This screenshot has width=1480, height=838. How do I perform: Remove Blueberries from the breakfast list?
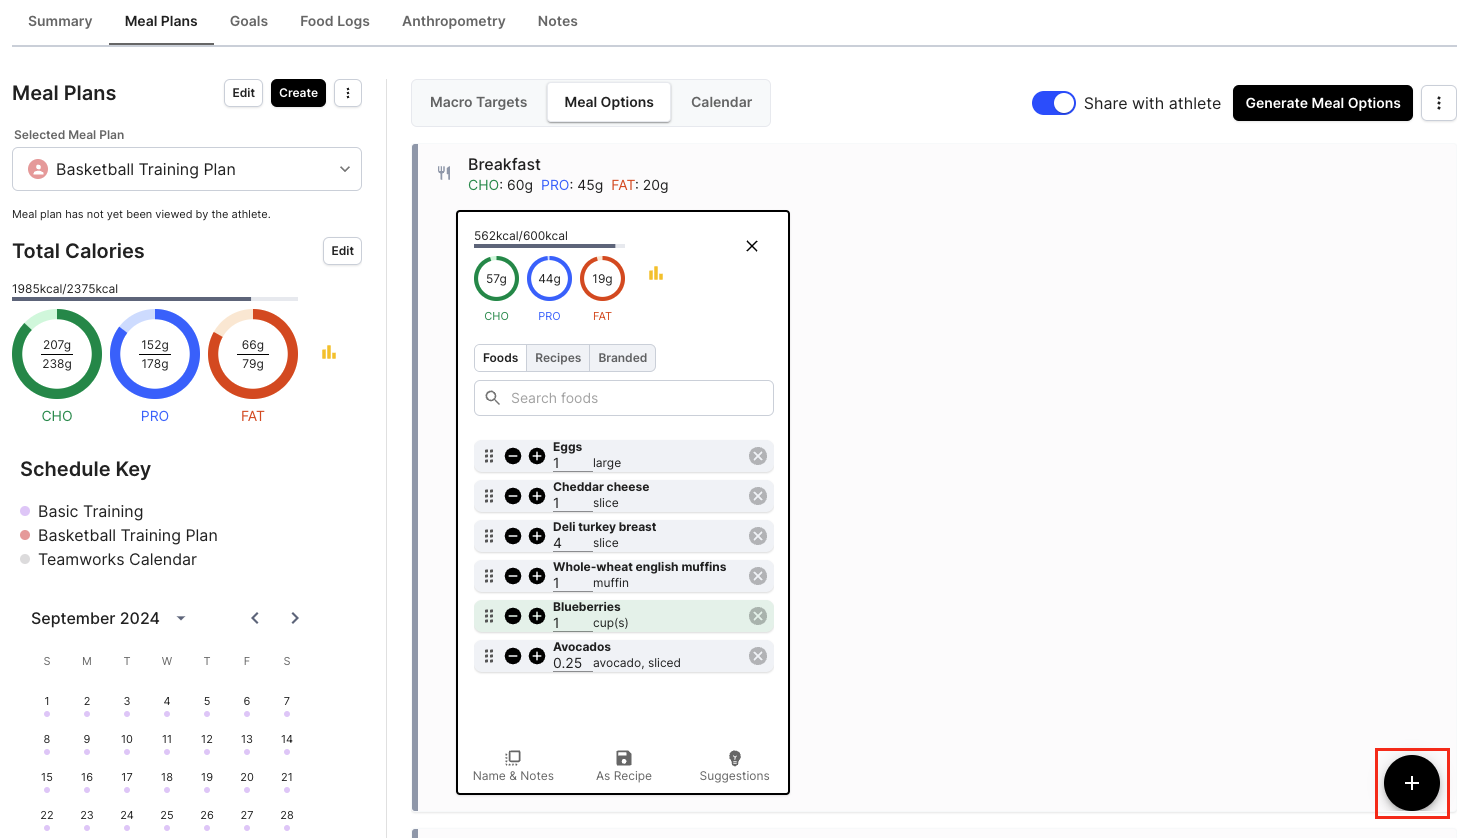click(x=758, y=616)
